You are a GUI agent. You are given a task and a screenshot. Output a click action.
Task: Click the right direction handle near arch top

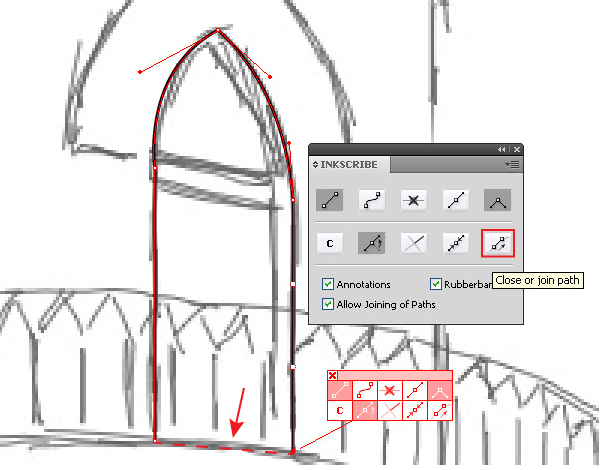point(270,77)
